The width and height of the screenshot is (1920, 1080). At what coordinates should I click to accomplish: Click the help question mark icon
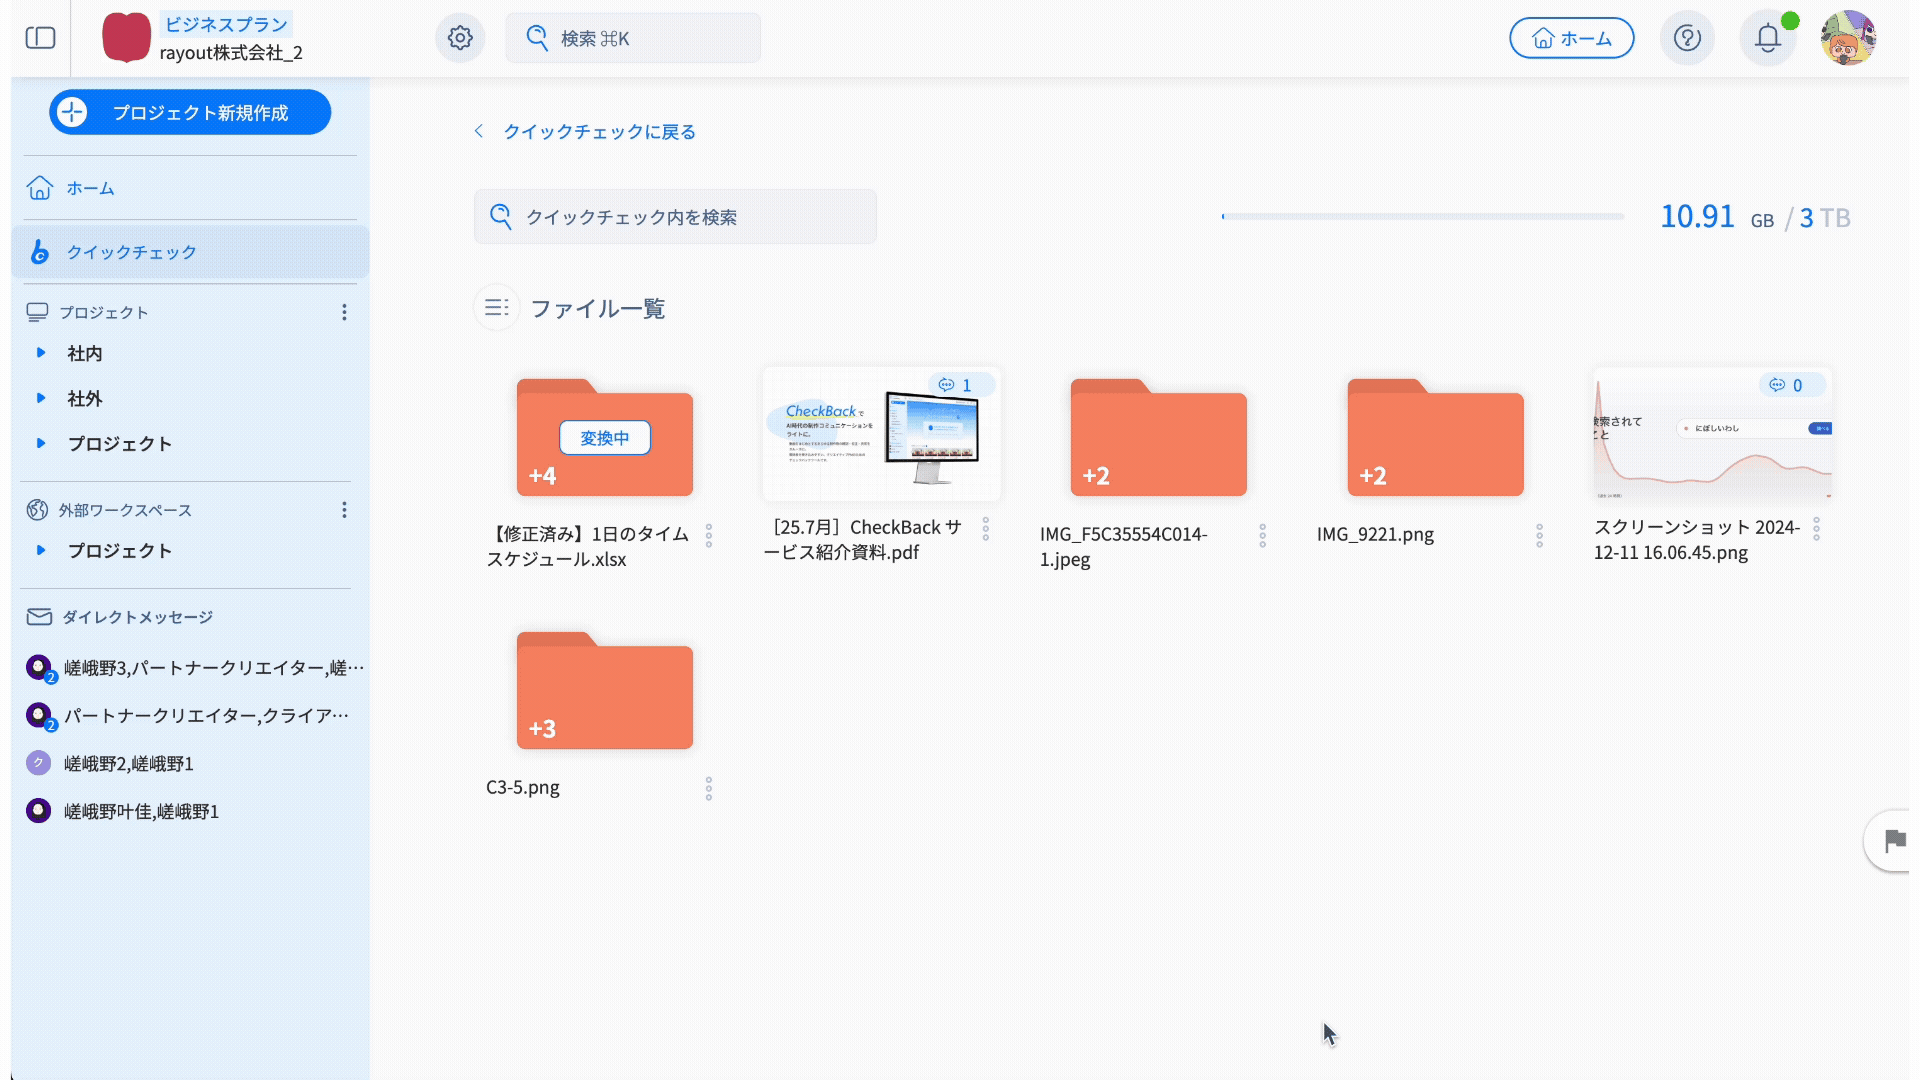(x=1687, y=38)
